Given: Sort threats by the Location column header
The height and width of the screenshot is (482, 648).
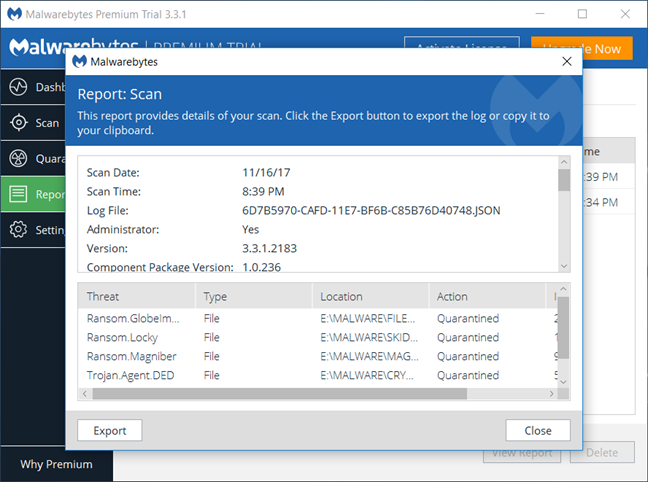Looking at the screenshot, I should 371,296.
